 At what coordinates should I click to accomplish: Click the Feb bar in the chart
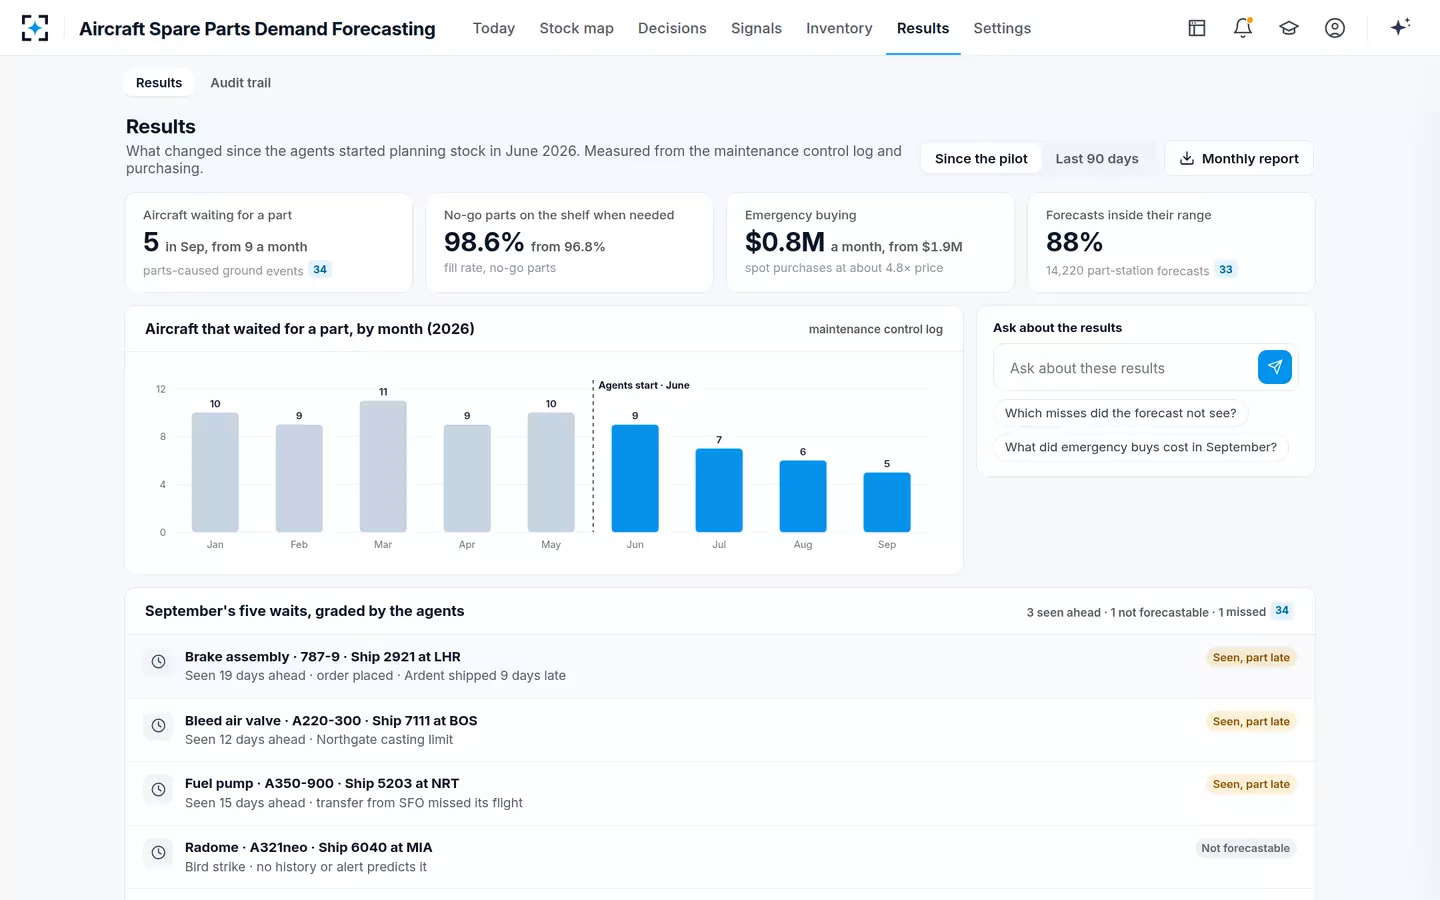(299, 478)
